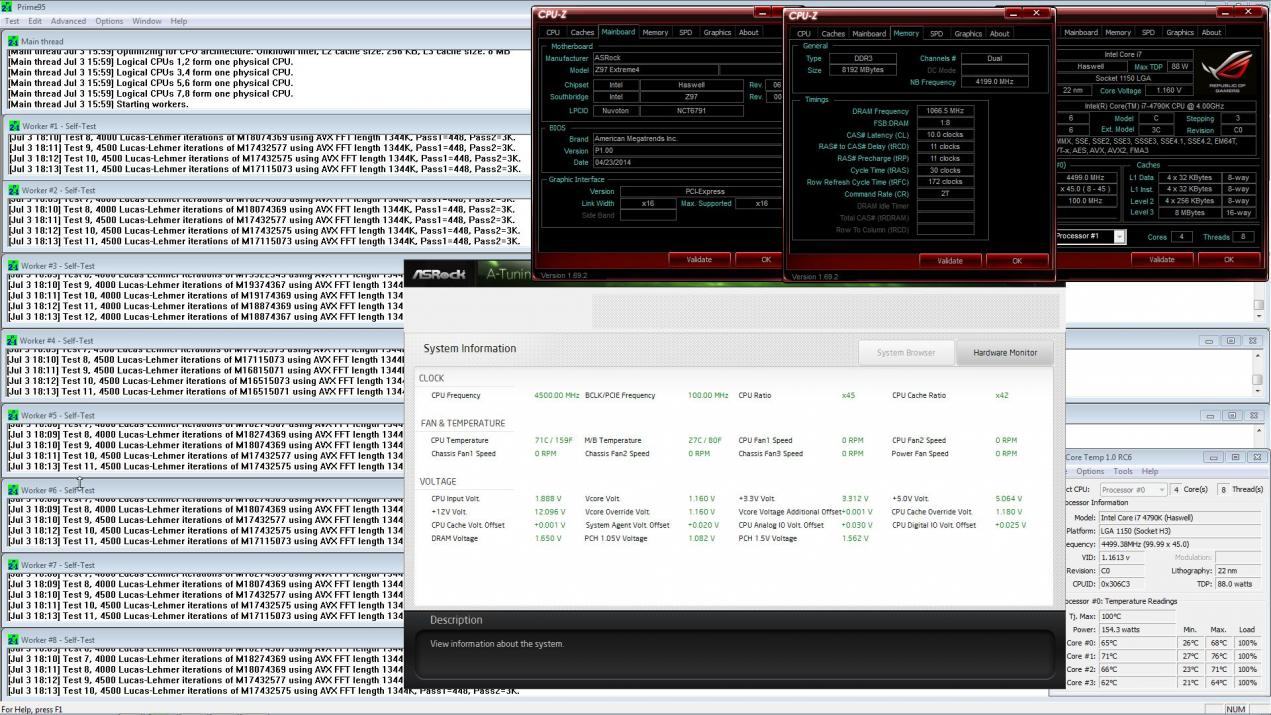Click the Worker #1 window icon
This screenshot has width=1271, height=715.
tap(13, 126)
